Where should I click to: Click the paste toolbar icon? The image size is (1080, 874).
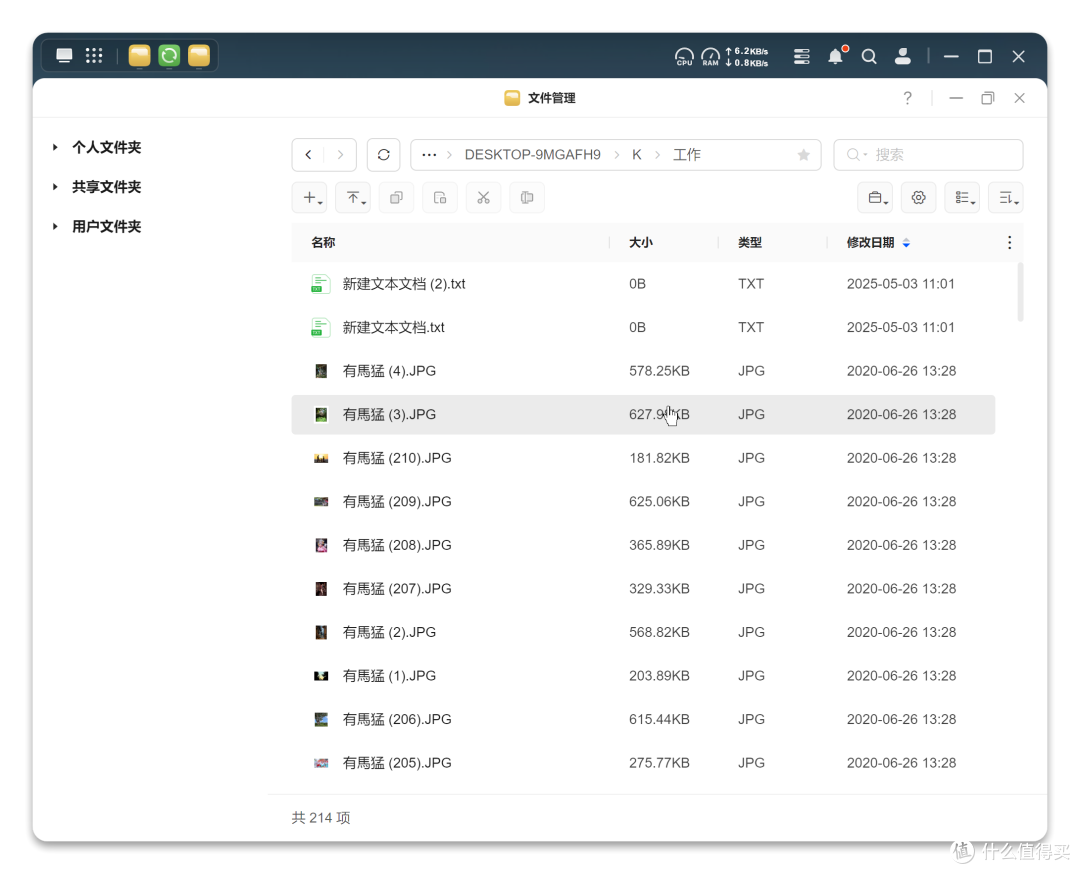(440, 198)
